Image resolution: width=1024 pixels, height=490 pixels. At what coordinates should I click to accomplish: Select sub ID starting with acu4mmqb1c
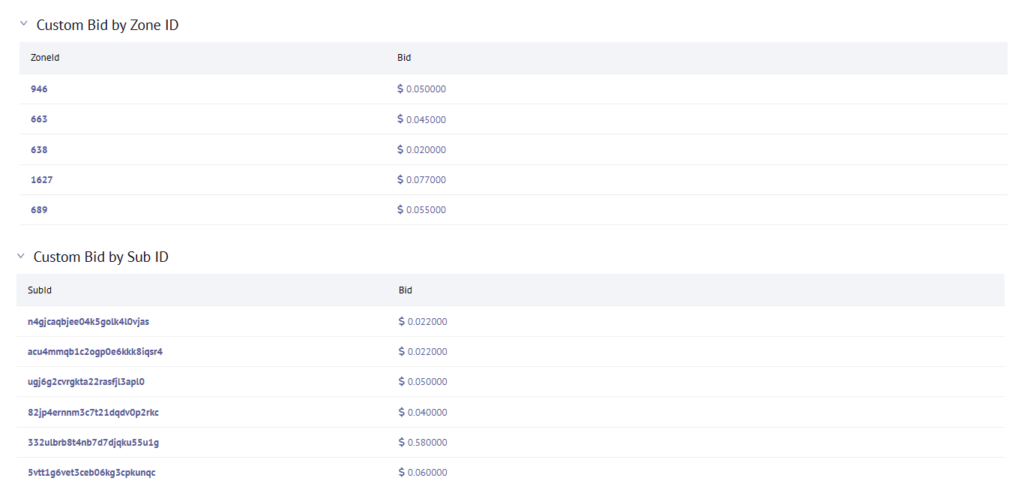point(95,351)
